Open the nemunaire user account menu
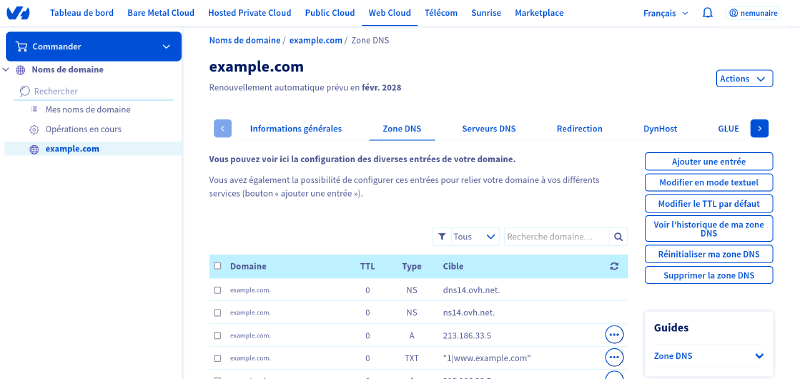800x379 pixels. [x=754, y=13]
